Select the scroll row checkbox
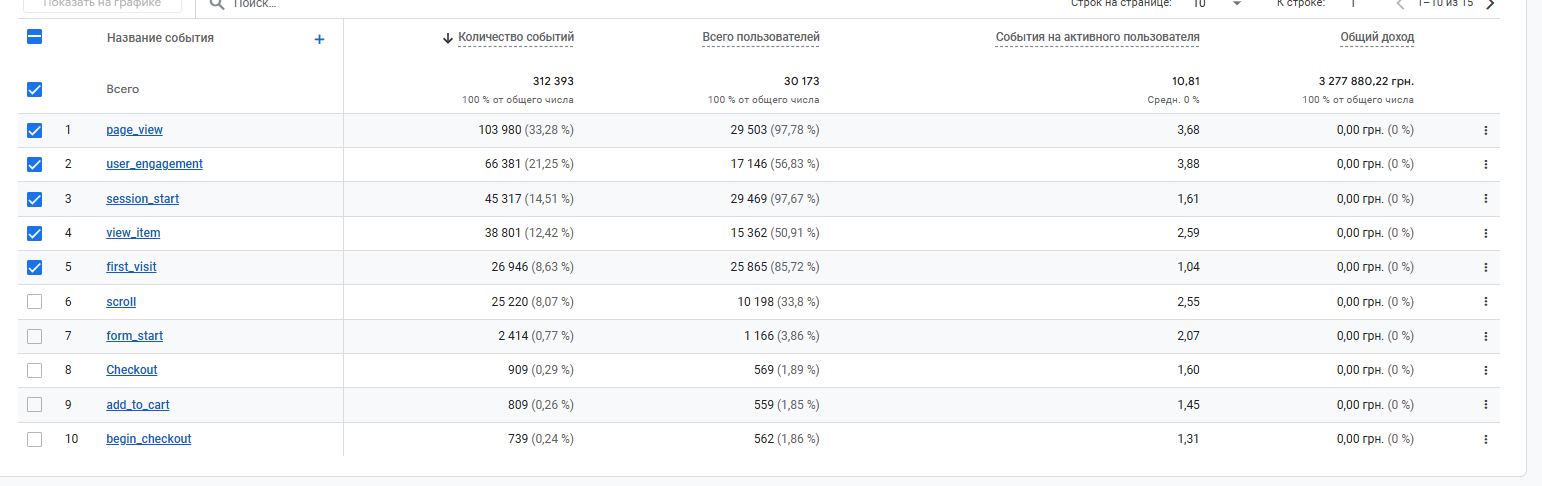The height and width of the screenshot is (486, 1542). click(35, 302)
